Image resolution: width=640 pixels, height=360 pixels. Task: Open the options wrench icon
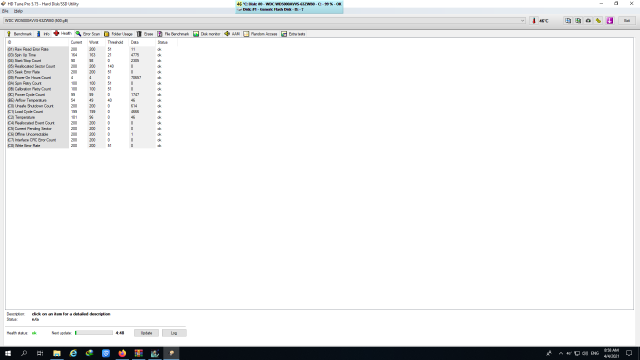point(598,20)
